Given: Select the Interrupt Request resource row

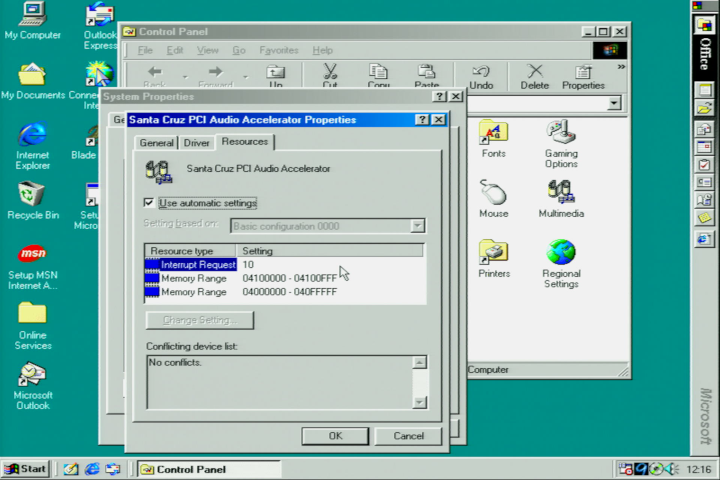Looking at the screenshot, I should 284,265.
